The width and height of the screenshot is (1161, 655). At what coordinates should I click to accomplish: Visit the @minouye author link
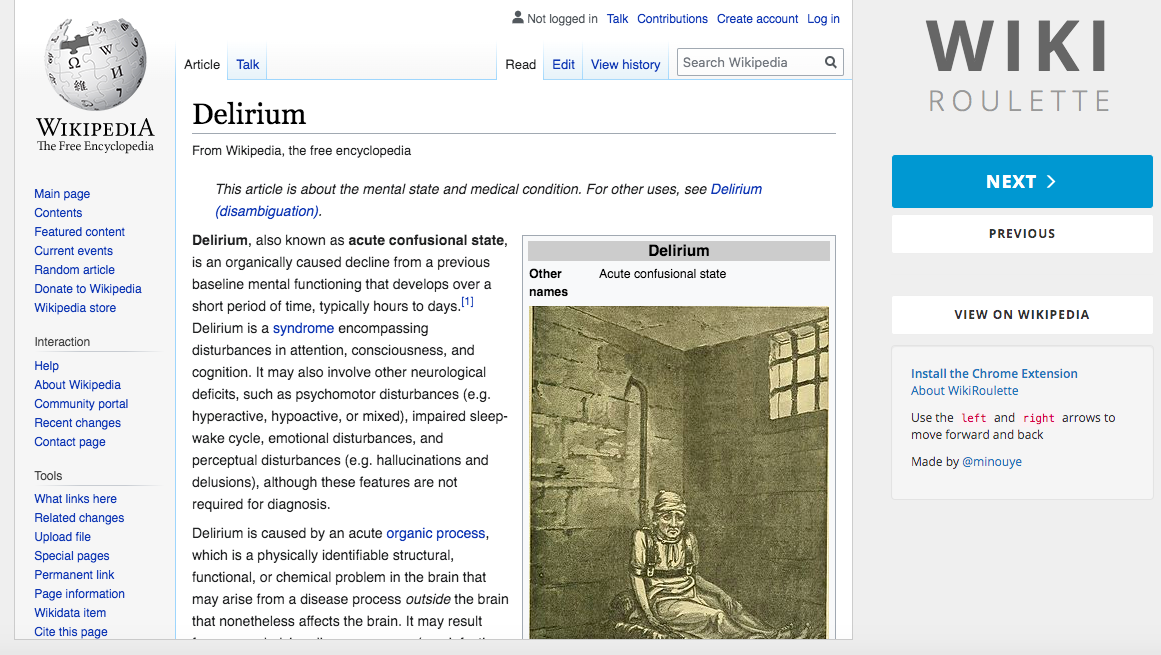coord(991,462)
